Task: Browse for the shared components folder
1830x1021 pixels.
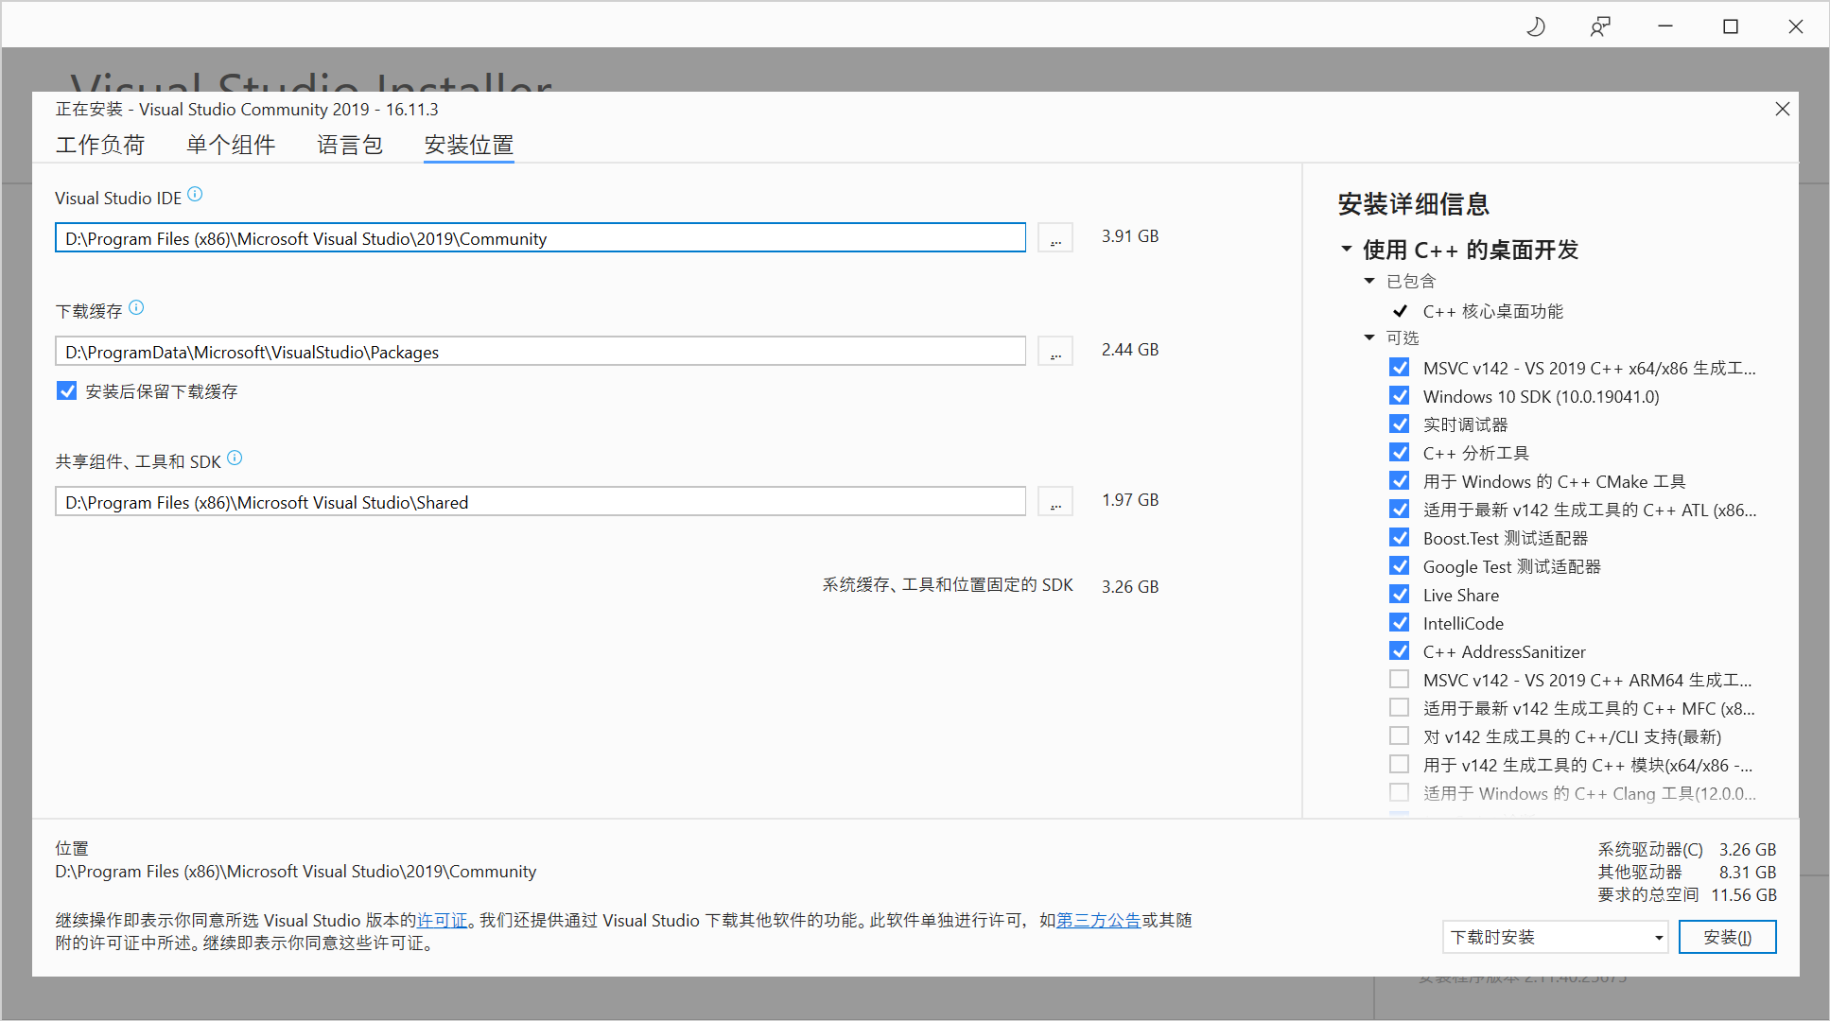Action: (1055, 501)
